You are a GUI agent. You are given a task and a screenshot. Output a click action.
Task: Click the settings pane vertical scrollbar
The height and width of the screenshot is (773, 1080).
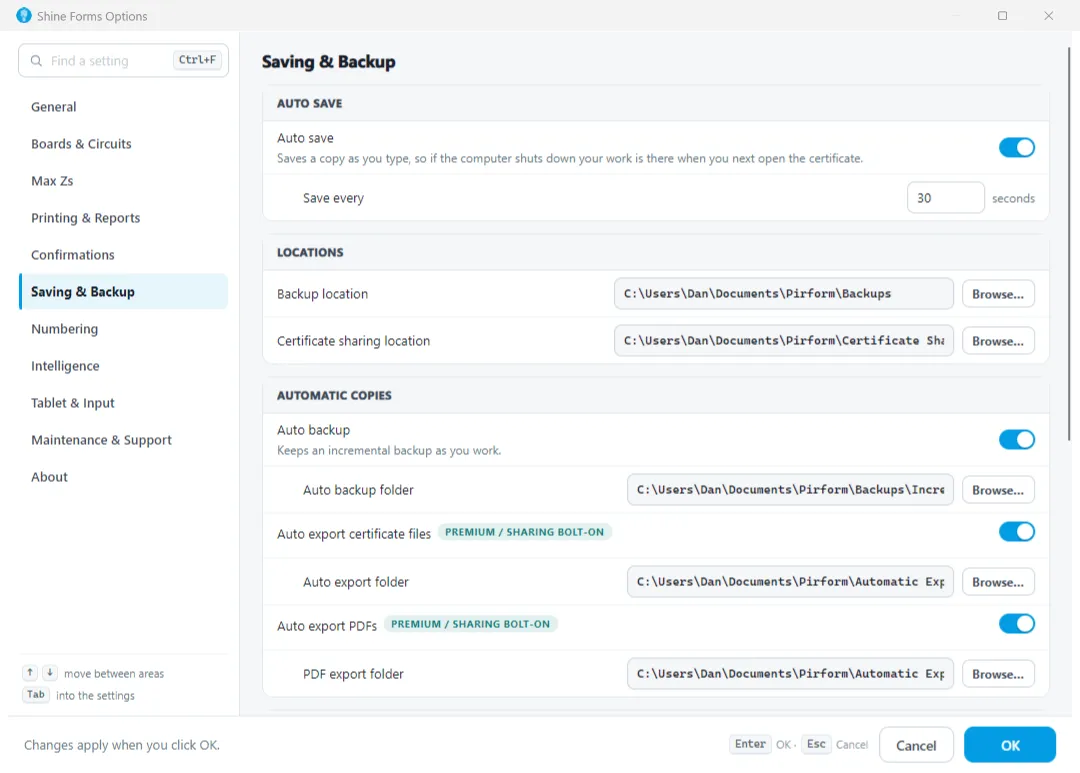tap(1069, 243)
